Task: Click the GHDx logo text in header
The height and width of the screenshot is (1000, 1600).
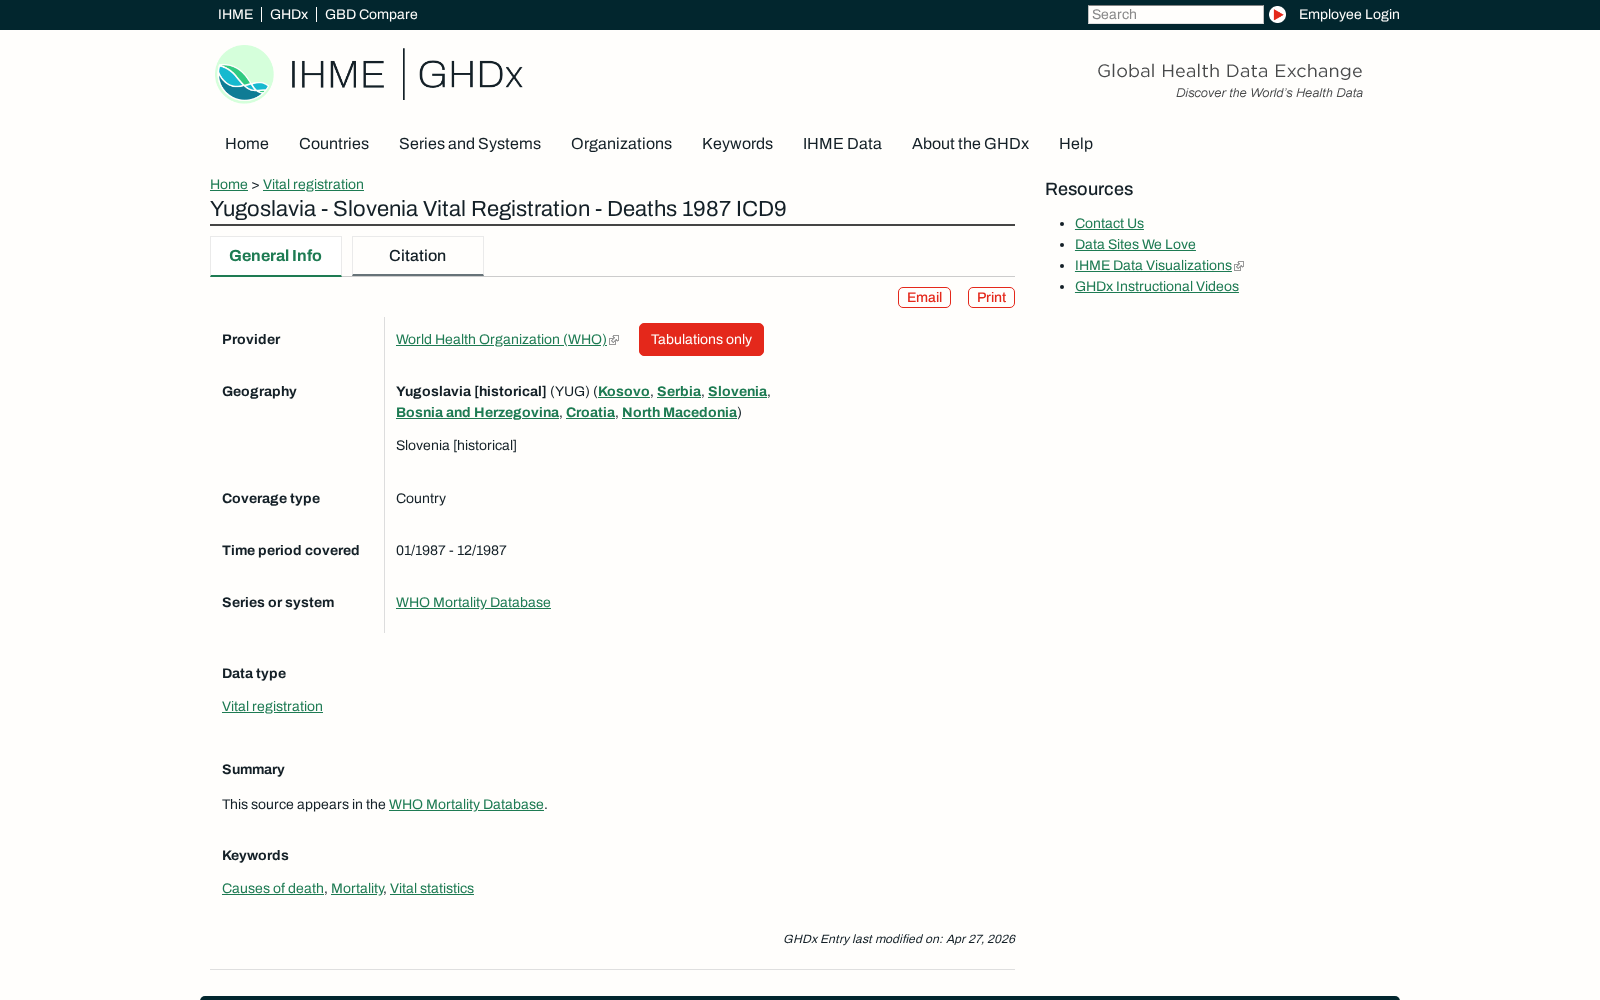Action: (470, 75)
